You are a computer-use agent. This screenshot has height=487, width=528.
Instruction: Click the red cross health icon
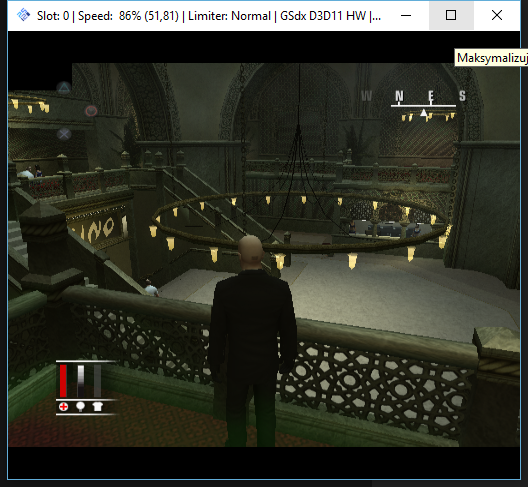click(x=63, y=407)
